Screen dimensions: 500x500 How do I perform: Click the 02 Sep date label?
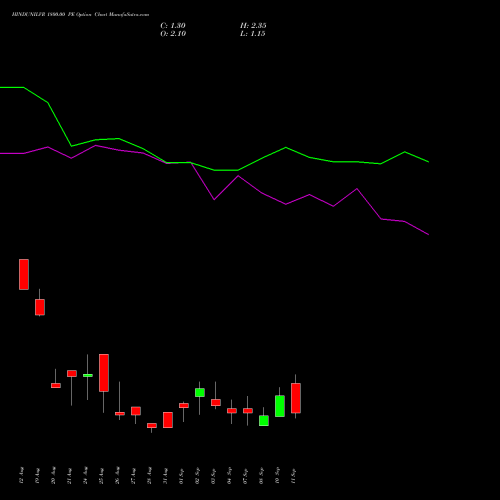(197, 476)
